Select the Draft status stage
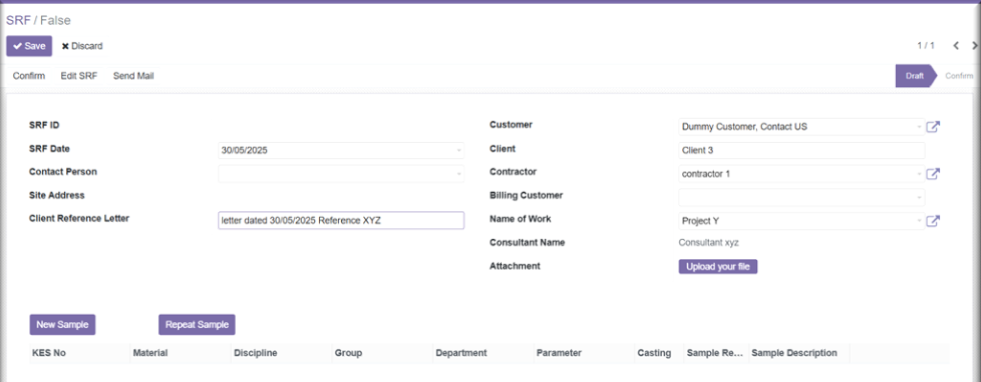 [x=914, y=76]
